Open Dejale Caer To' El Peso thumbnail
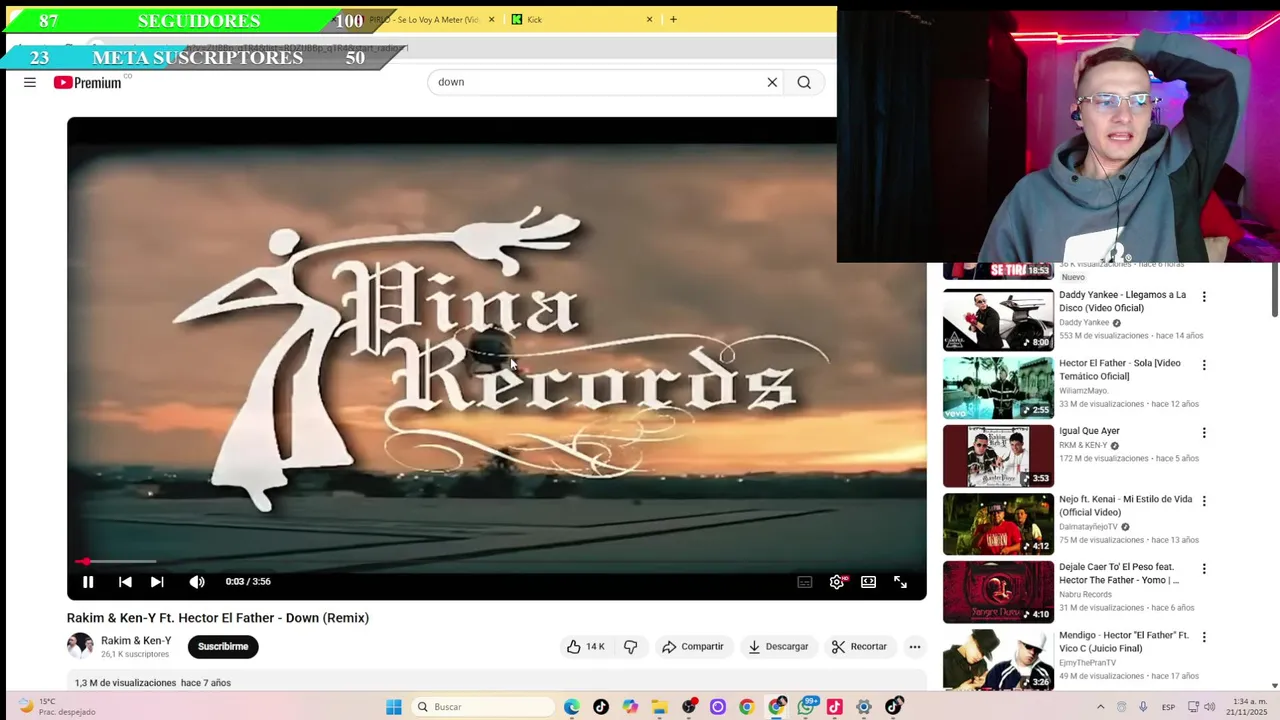This screenshot has width=1280, height=720. tap(998, 592)
